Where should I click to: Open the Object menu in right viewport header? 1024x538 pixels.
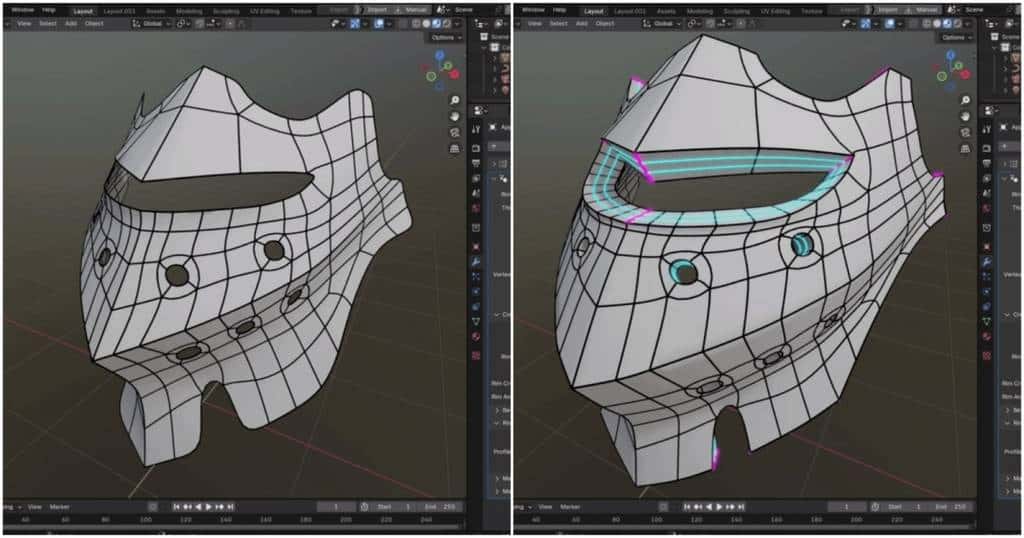pos(605,24)
